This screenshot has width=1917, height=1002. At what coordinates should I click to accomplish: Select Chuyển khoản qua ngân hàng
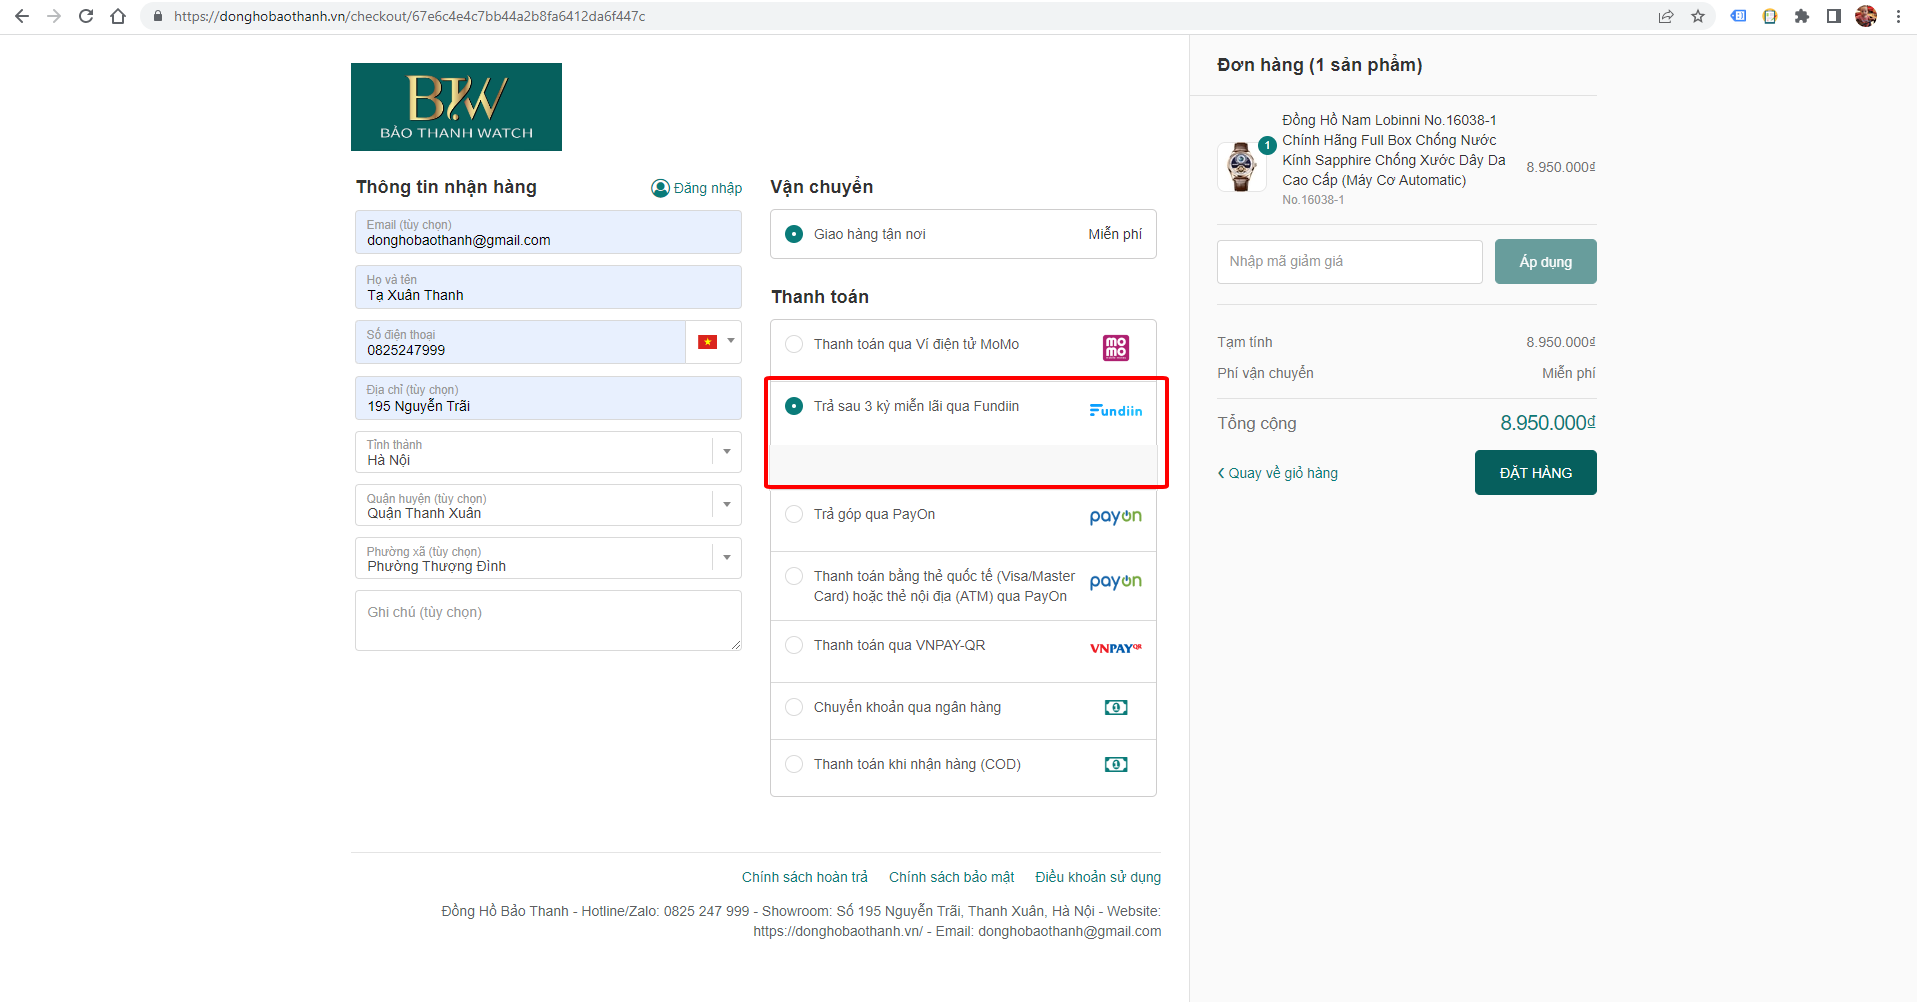[794, 707]
